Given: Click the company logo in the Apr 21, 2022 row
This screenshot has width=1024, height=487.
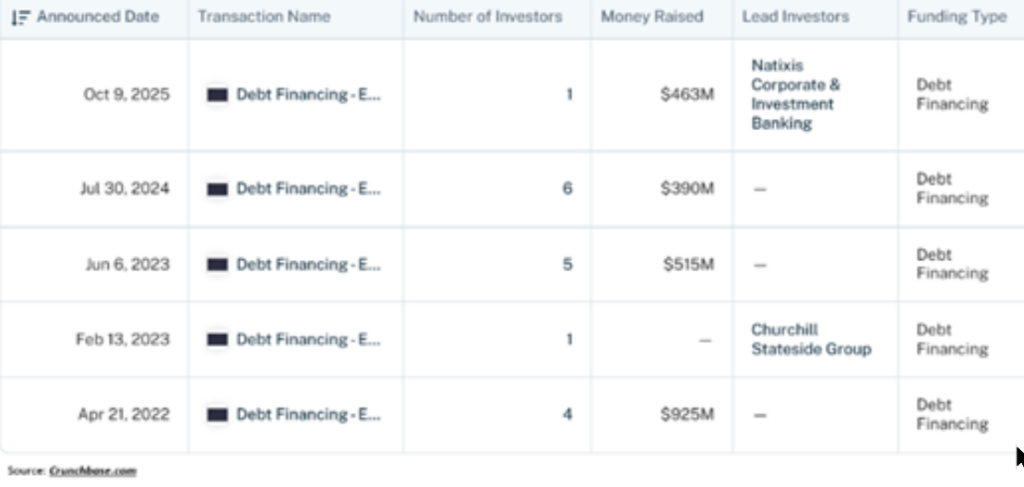Looking at the screenshot, I should click(217, 415).
